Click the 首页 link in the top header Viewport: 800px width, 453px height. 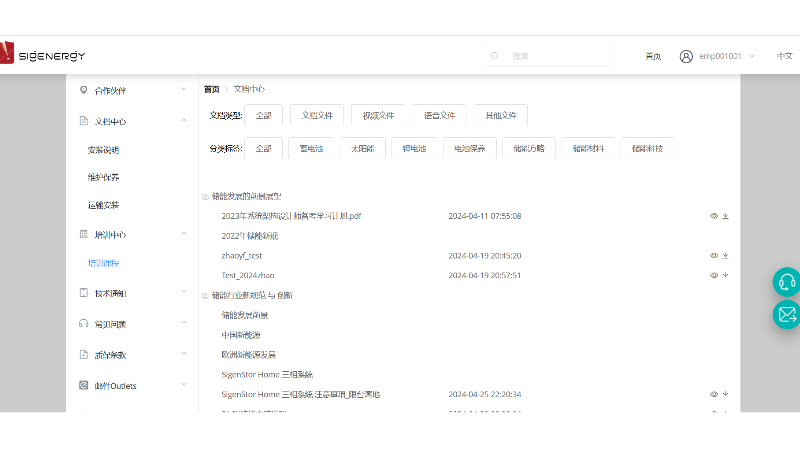(653, 56)
